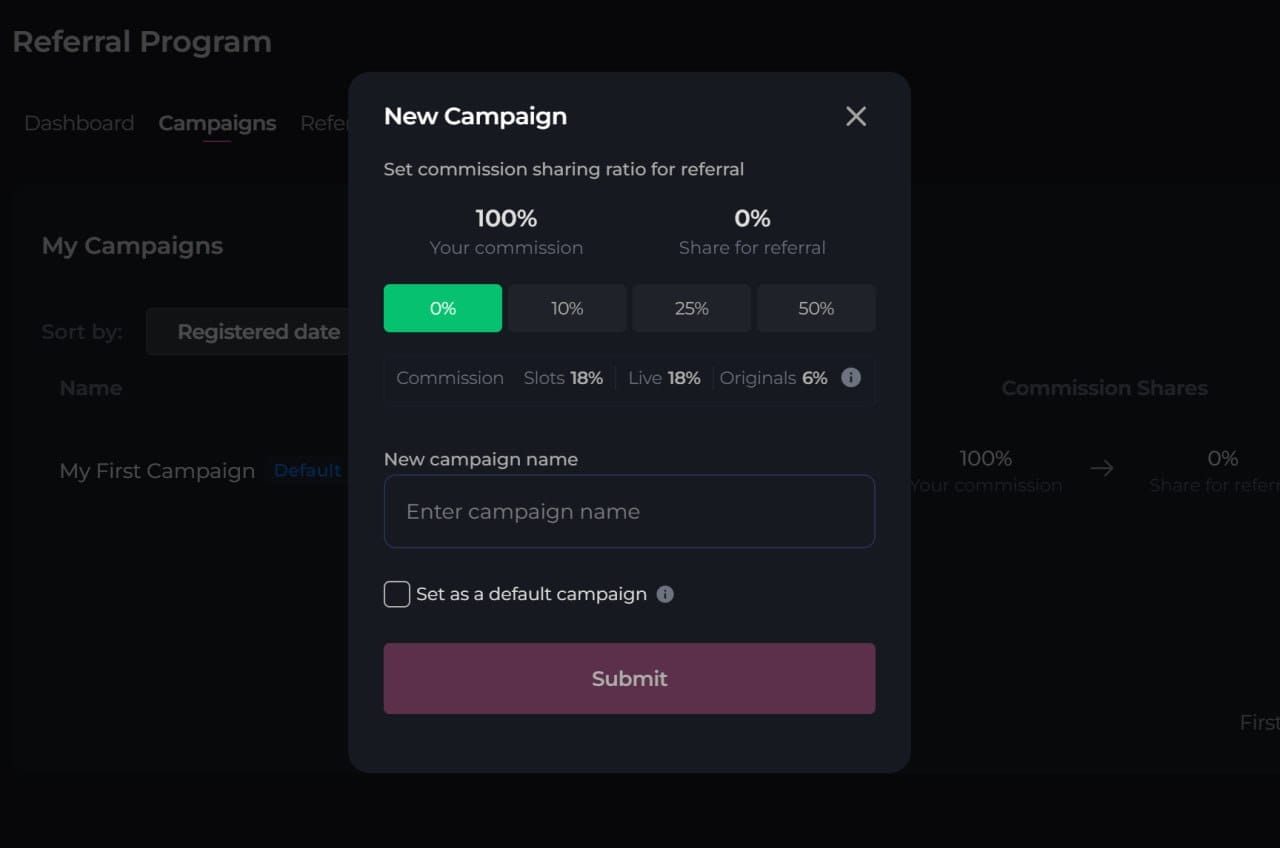Click the info icon beside Originals 6%
1280x848 pixels.
coord(851,378)
